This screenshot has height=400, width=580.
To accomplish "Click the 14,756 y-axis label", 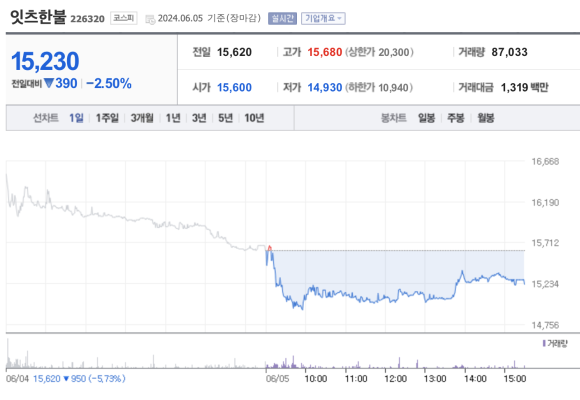I will click(x=545, y=325).
